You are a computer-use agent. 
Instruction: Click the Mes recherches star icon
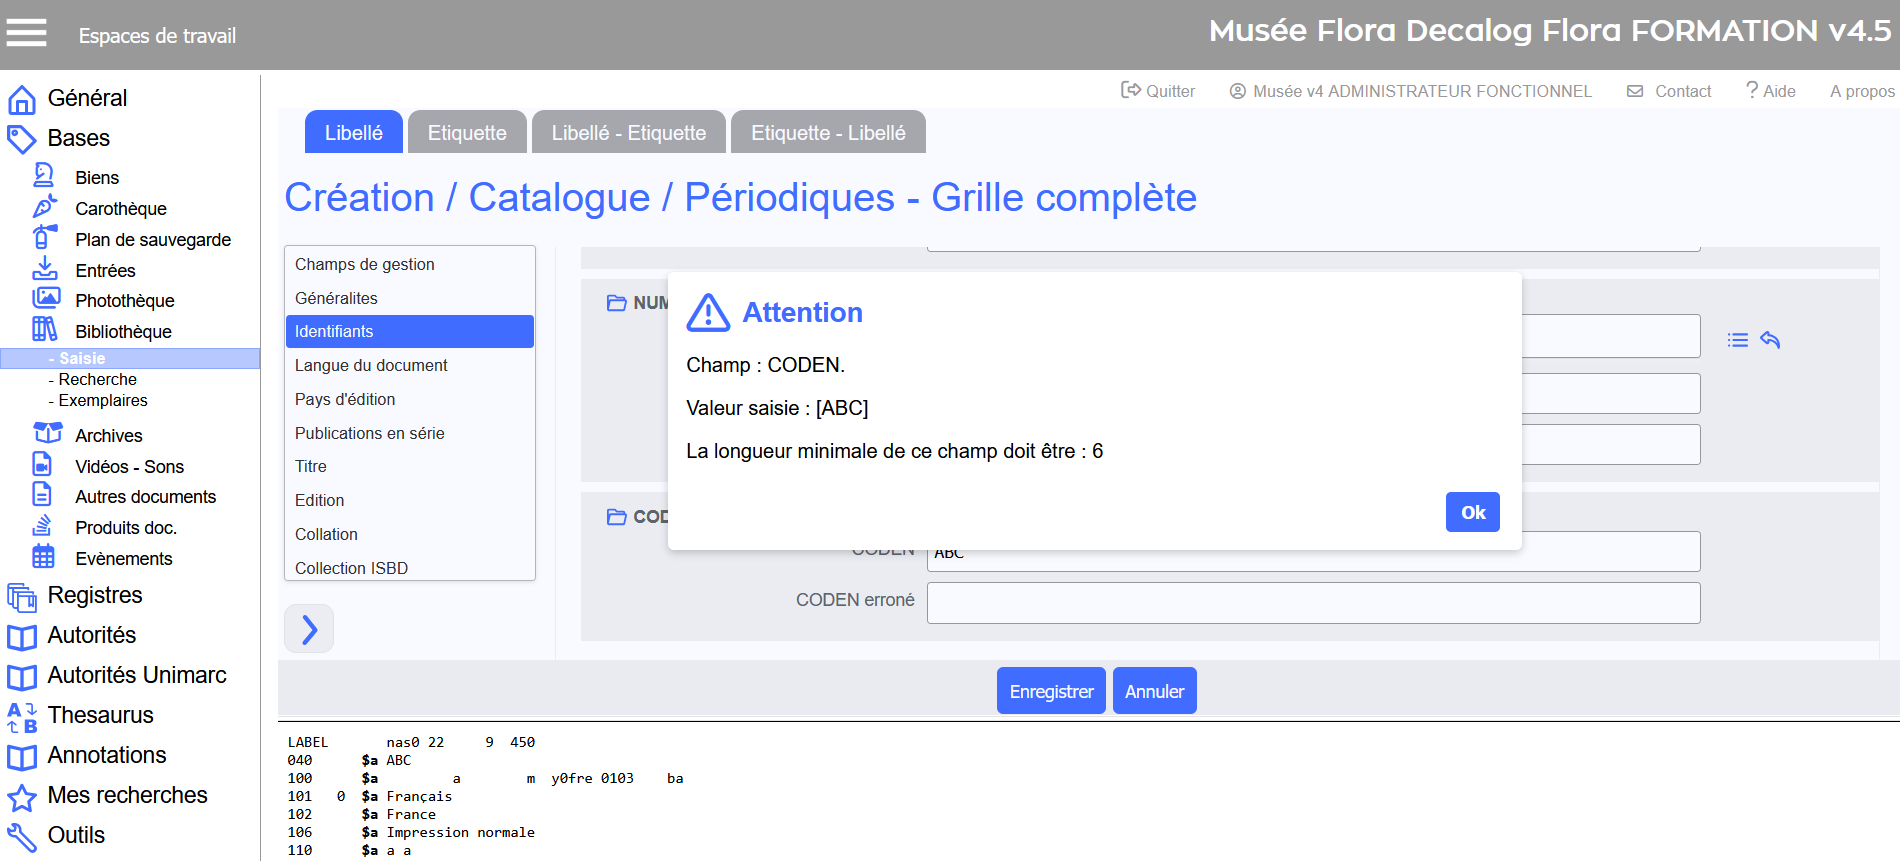click(x=22, y=797)
